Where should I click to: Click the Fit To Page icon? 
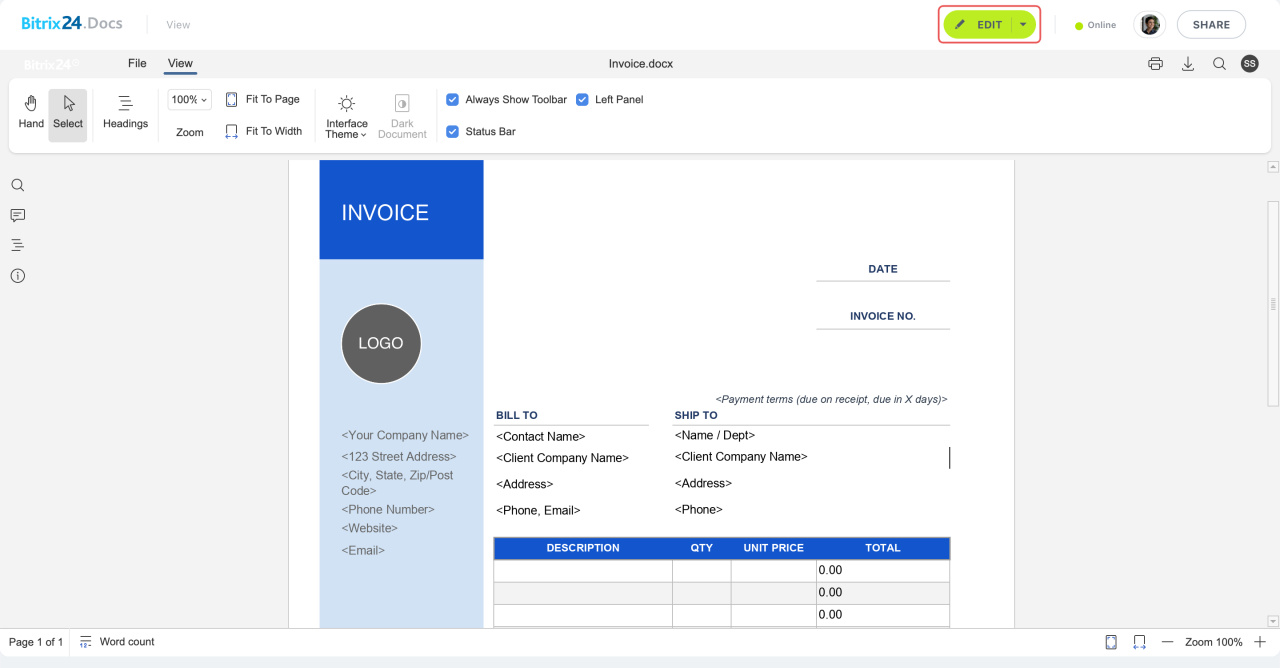pos(232,99)
